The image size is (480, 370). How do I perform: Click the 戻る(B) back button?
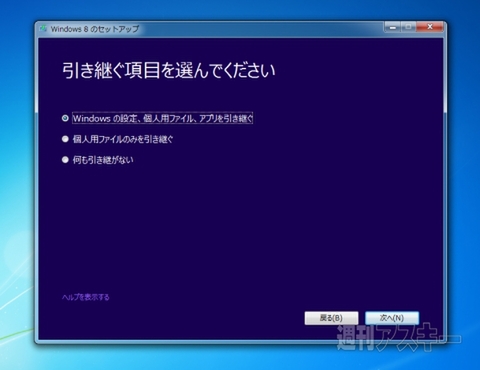(331, 318)
